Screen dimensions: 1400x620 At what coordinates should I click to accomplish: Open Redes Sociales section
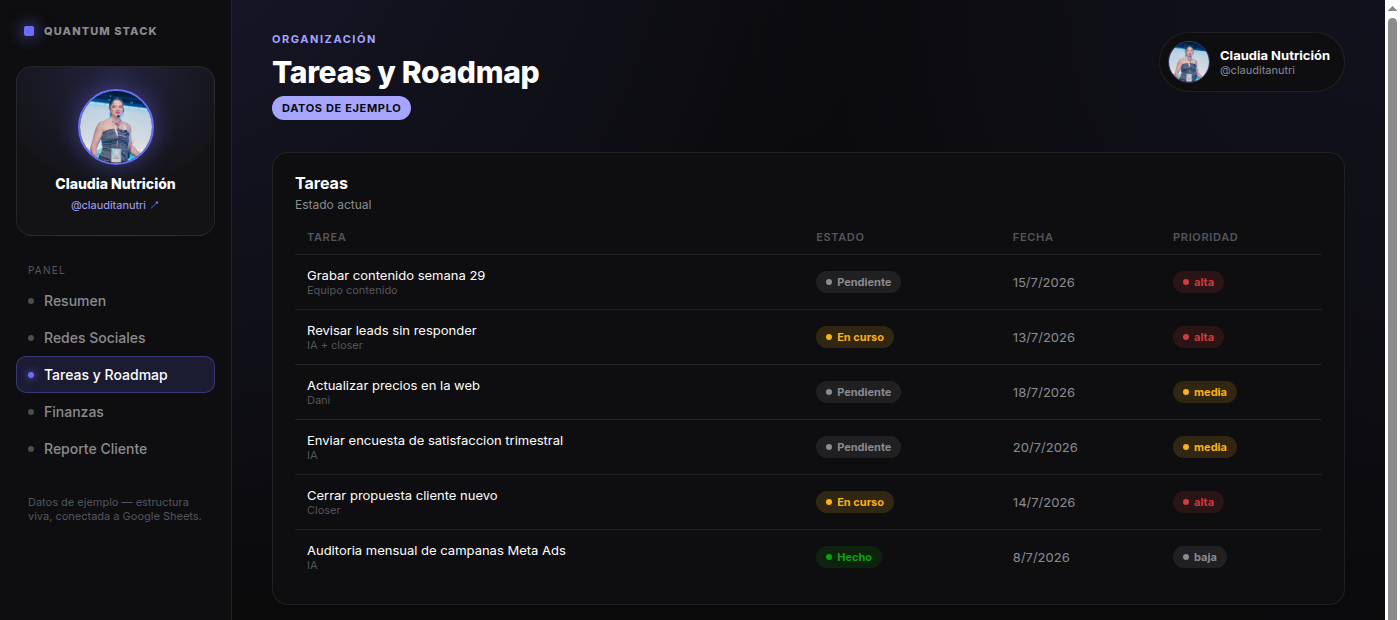116,338
